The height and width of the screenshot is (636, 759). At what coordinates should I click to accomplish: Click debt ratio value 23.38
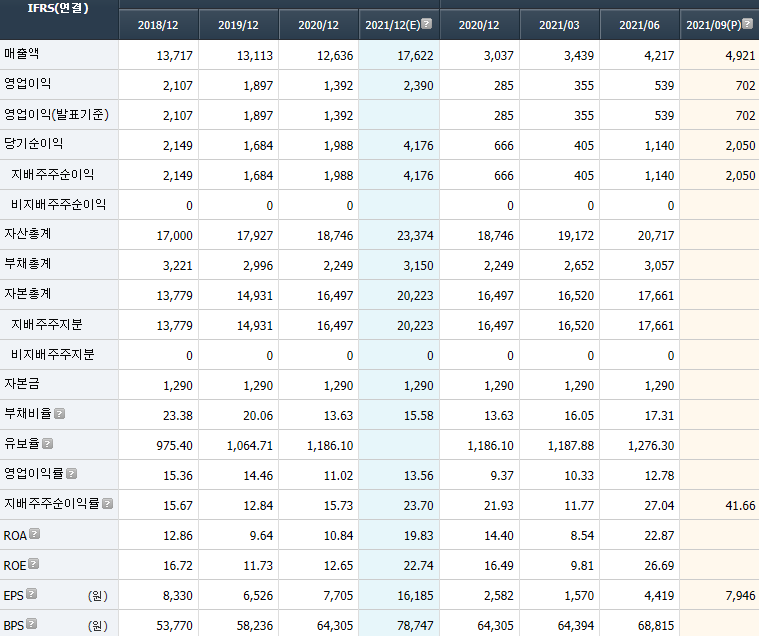pyautogui.click(x=178, y=416)
